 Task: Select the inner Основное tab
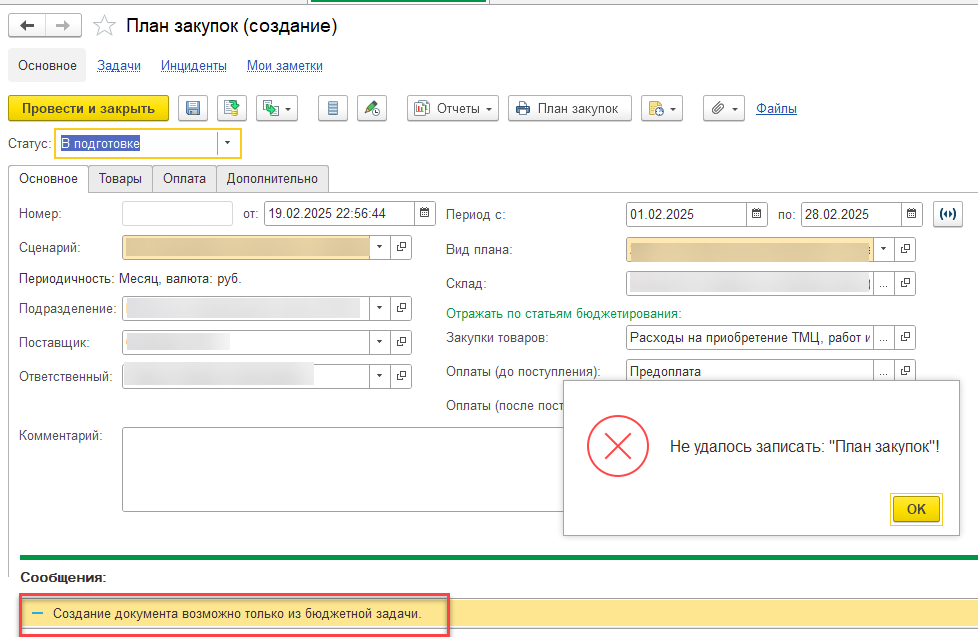click(48, 178)
